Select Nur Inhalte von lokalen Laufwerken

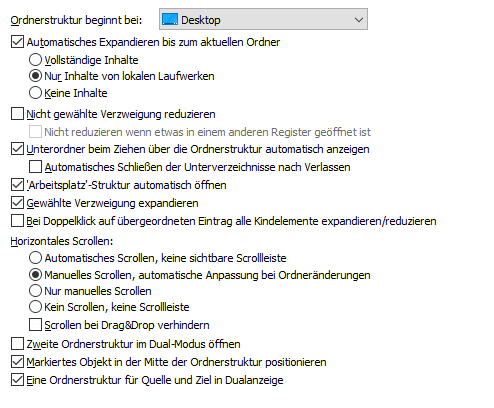click(x=35, y=76)
